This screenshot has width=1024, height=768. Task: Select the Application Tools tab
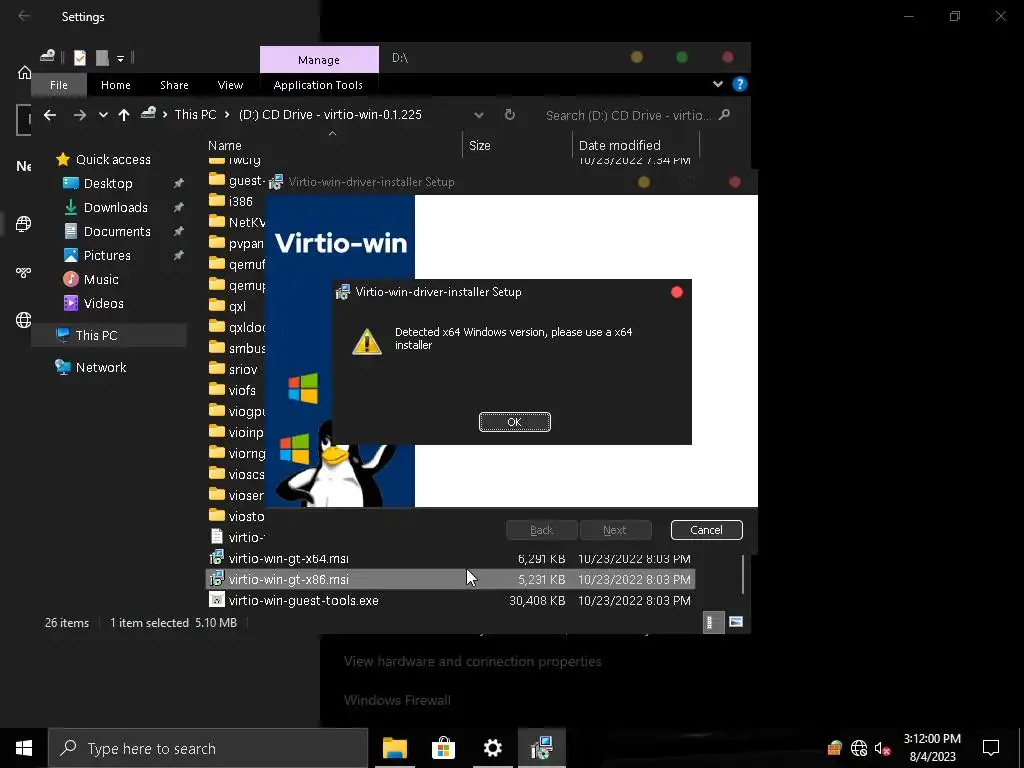click(318, 85)
